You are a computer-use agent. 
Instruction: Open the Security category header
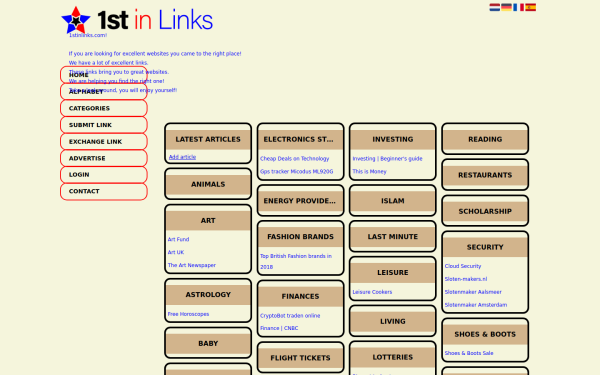click(485, 248)
